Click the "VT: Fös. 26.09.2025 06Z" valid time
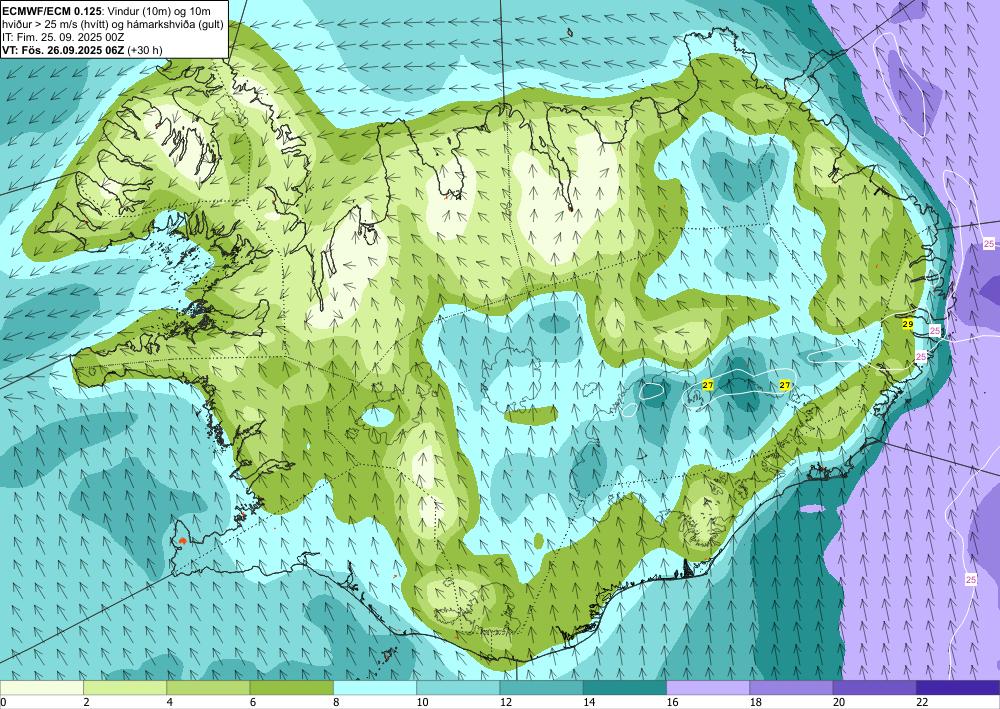 (63, 50)
